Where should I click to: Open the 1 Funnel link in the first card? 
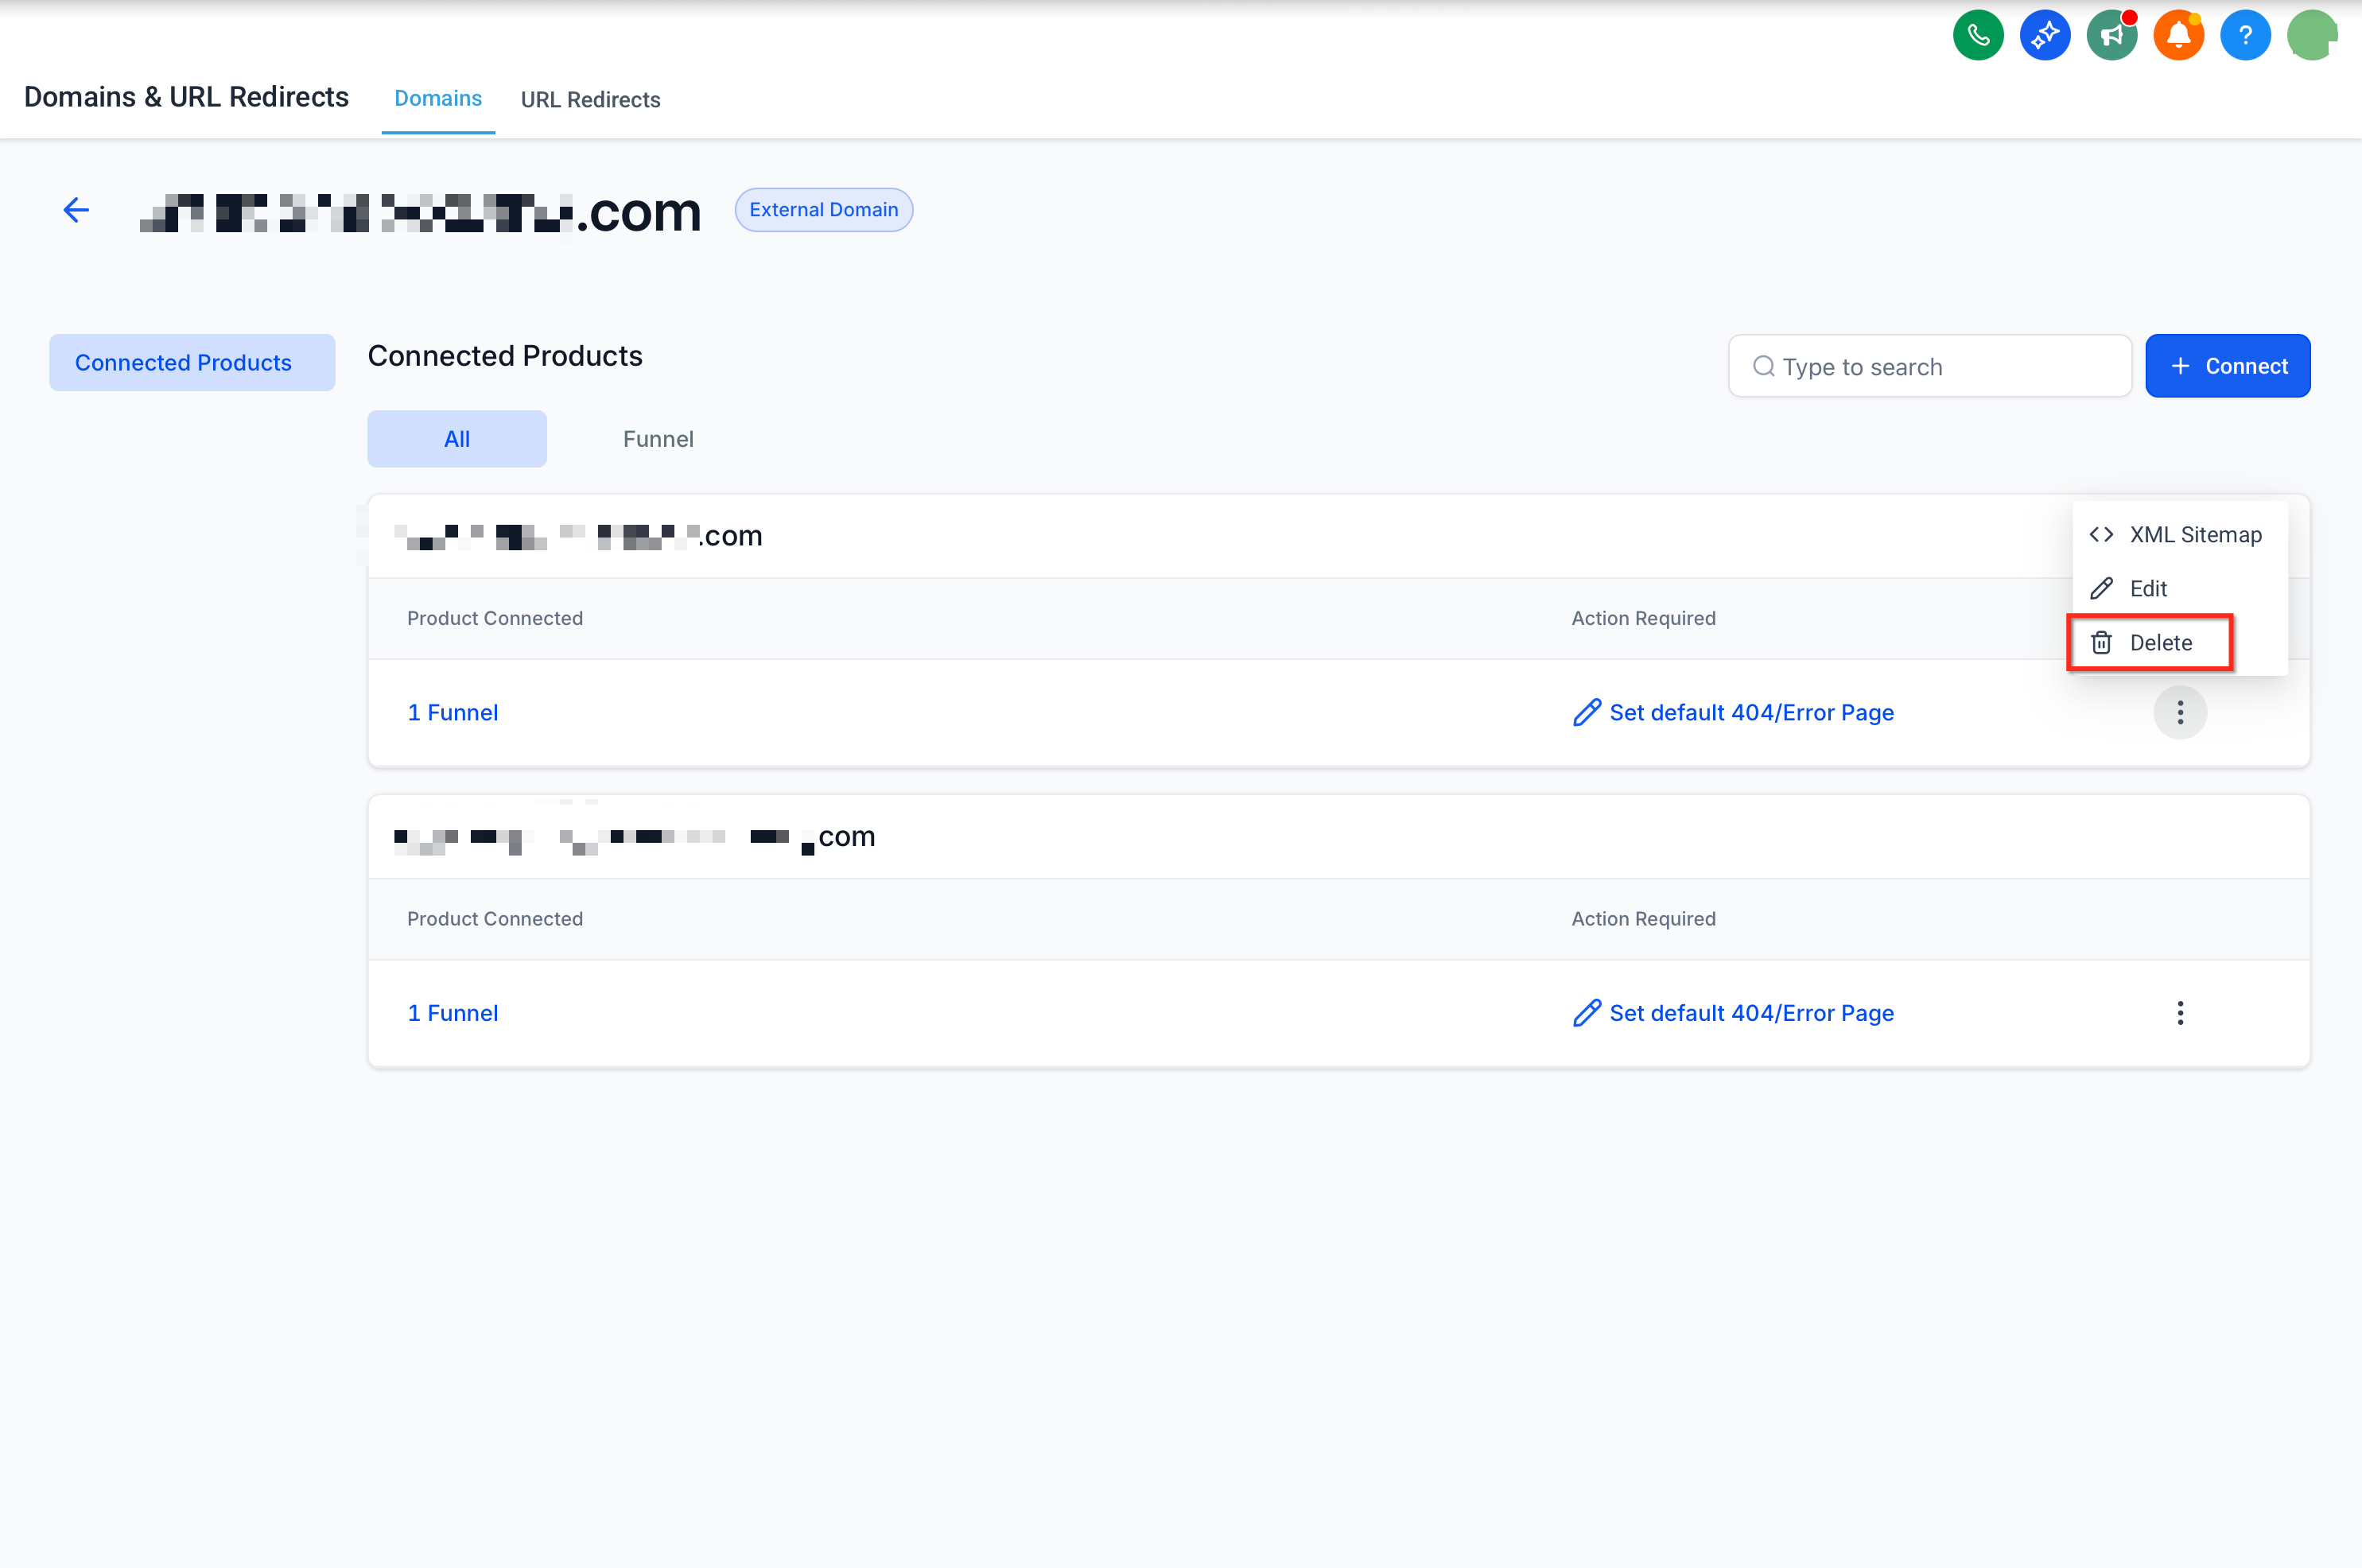(453, 712)
